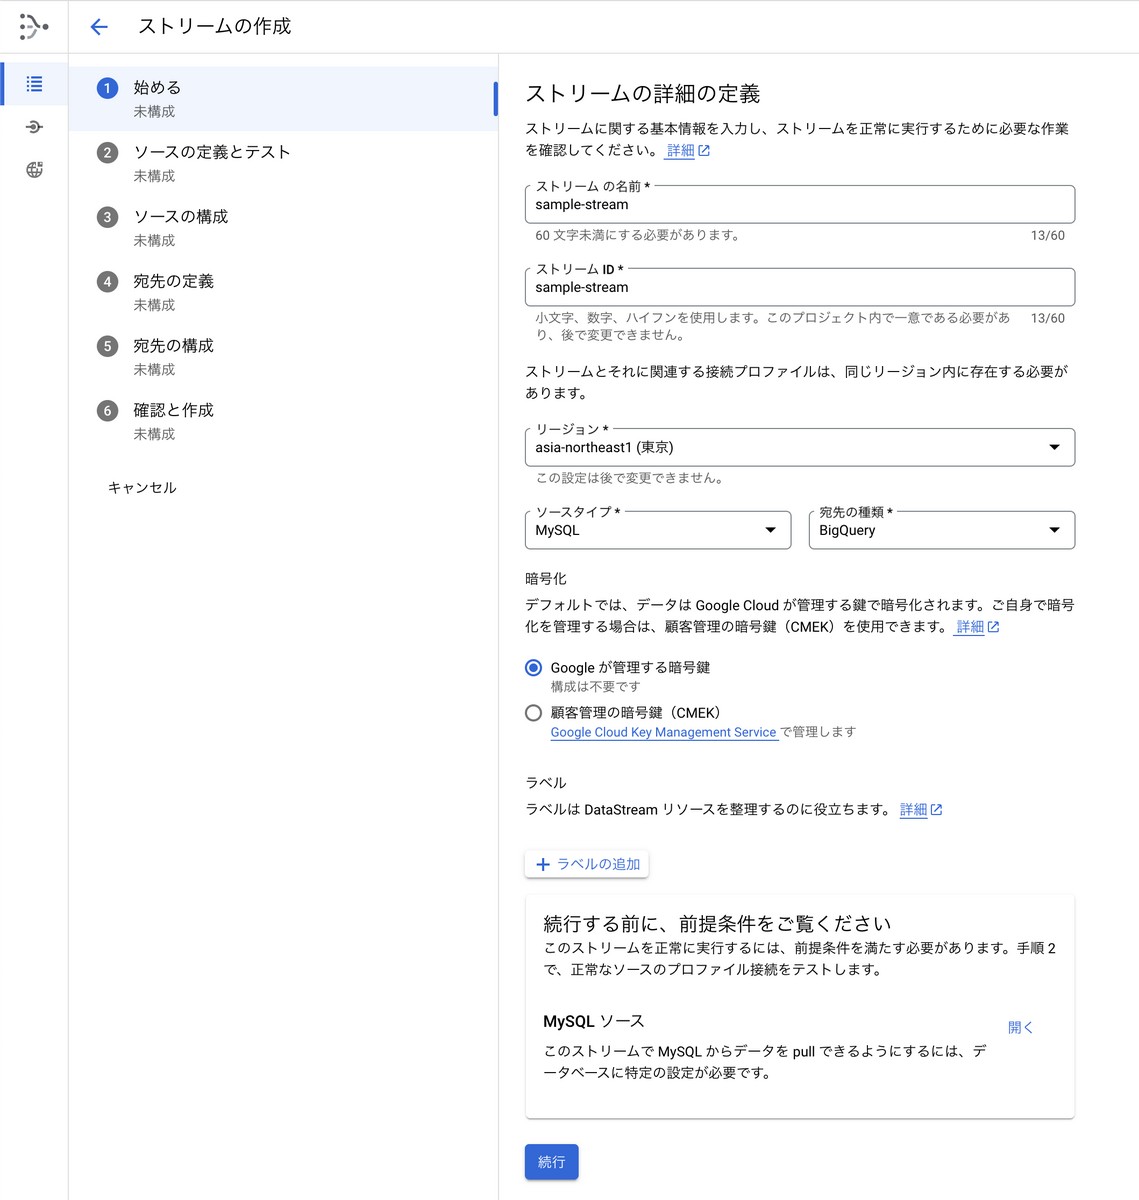Click the ラベル section heading

click(x=546, y=783)
